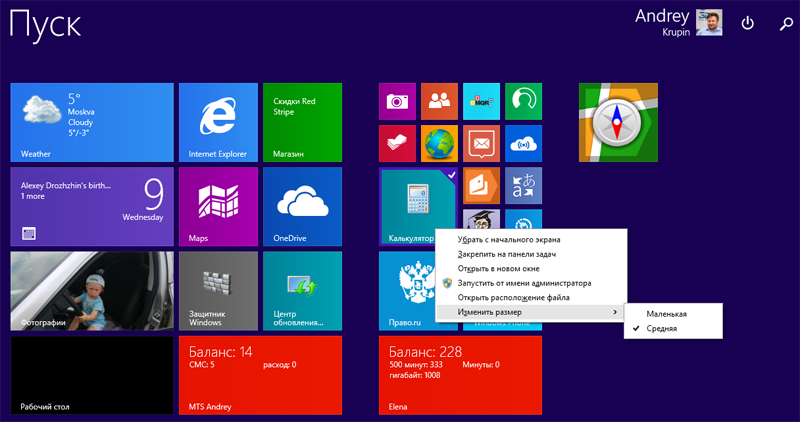Image resolution: width=800 pixels, height=422 pixels.
Task: Open the green circular-arc small tile
Action: coord(523,102)
